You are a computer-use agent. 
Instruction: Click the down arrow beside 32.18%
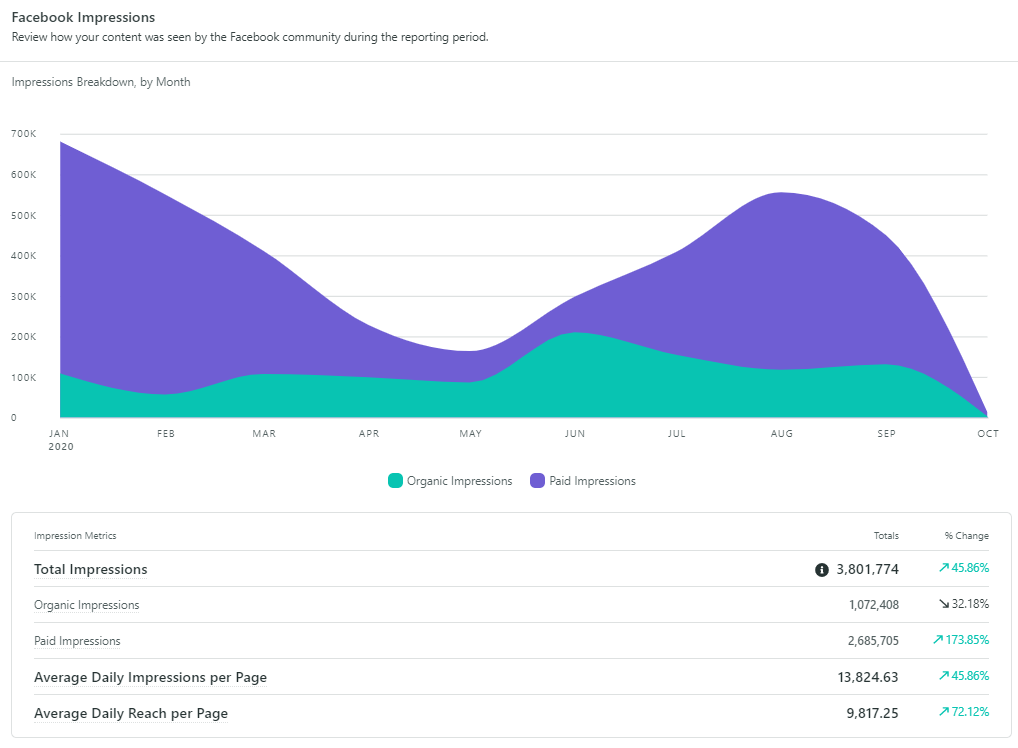pos(944,604)
